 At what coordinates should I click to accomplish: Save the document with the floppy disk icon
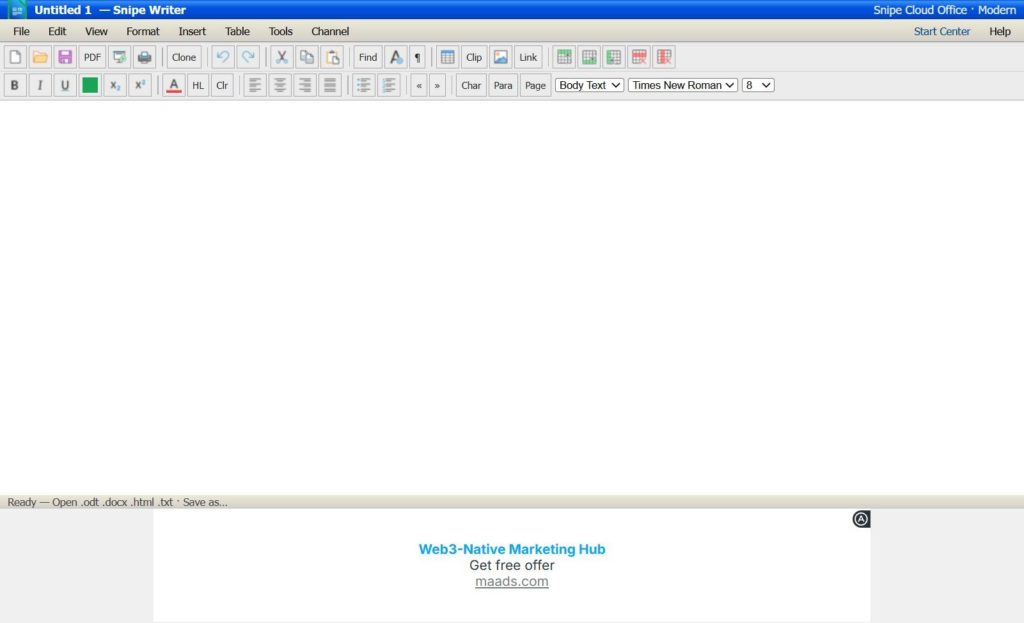(x=65, y=57)
